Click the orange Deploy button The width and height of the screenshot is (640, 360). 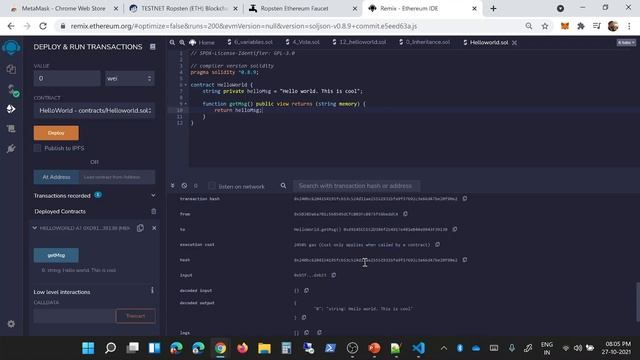click(56, 133)
